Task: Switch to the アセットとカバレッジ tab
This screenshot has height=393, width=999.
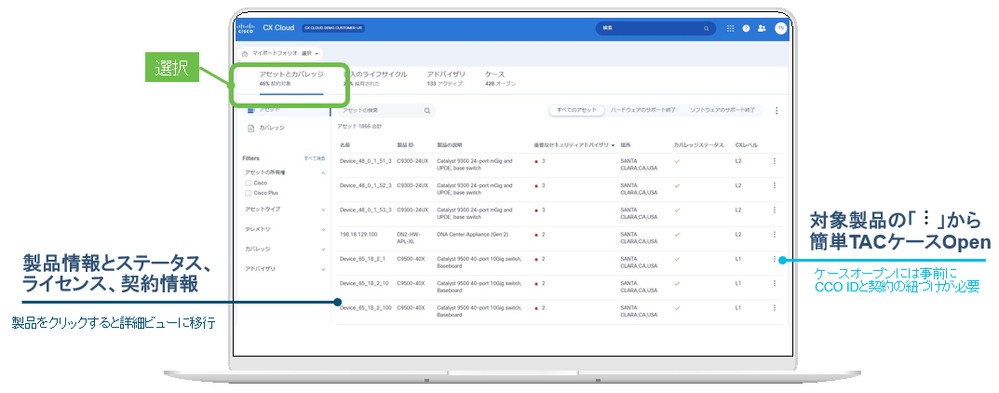Action: (x=291, y=79)
